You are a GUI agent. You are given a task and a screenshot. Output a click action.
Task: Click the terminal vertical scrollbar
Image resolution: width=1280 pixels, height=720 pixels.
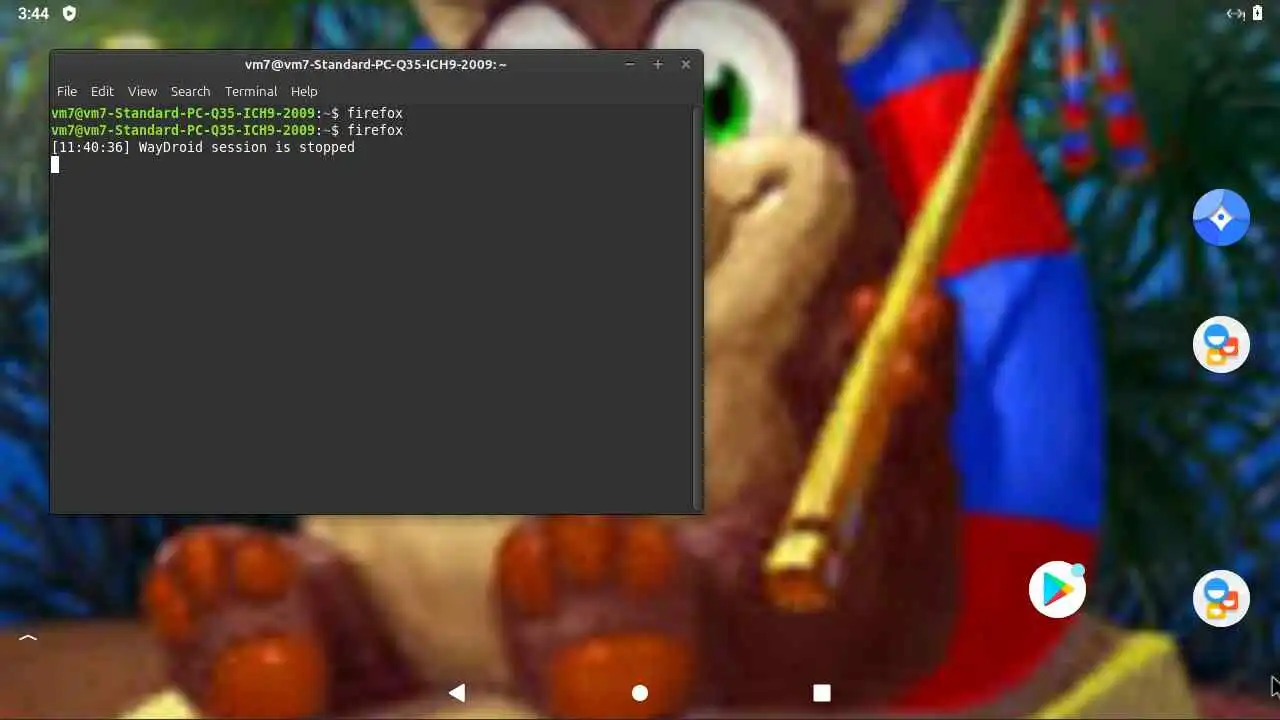tap(696, 308)
